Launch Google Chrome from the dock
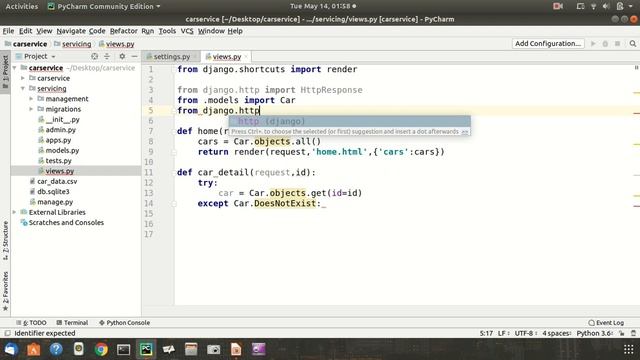Screen dimensions: 640x360 point(101,349)
